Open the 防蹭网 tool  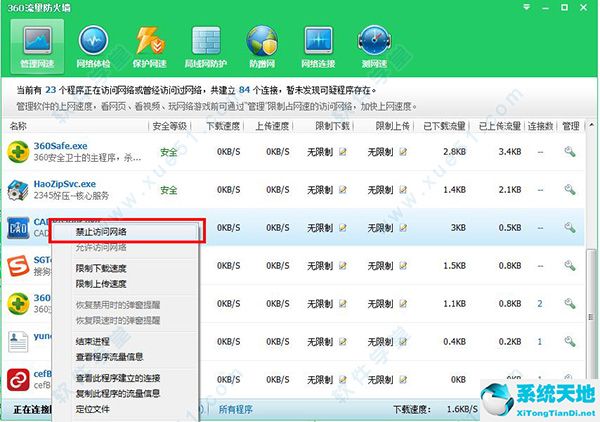coord(262,47)
